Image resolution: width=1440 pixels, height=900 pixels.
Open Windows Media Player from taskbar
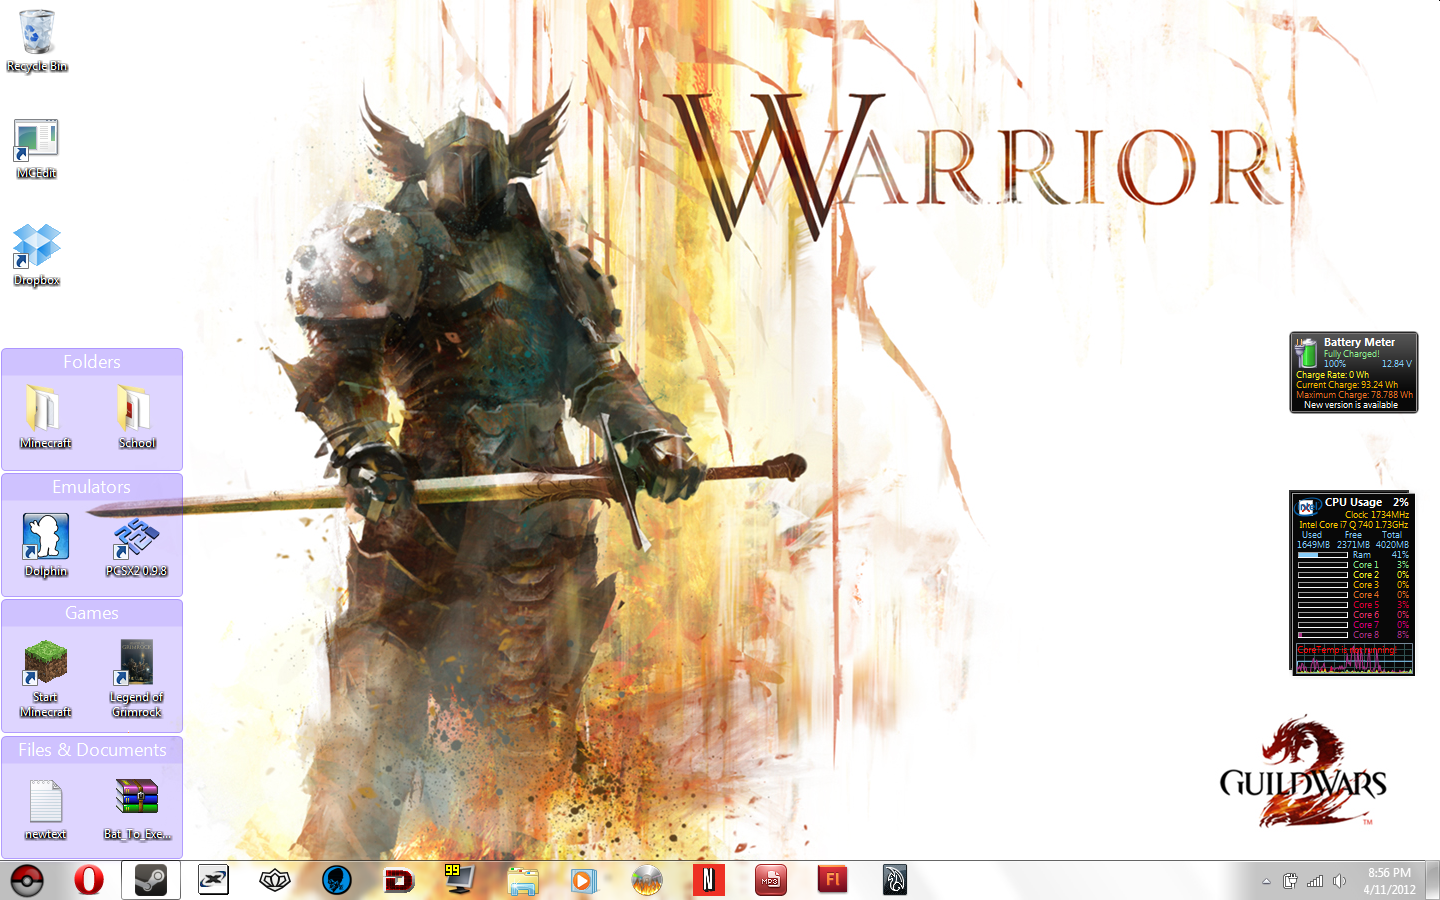[x=584, y=880]
